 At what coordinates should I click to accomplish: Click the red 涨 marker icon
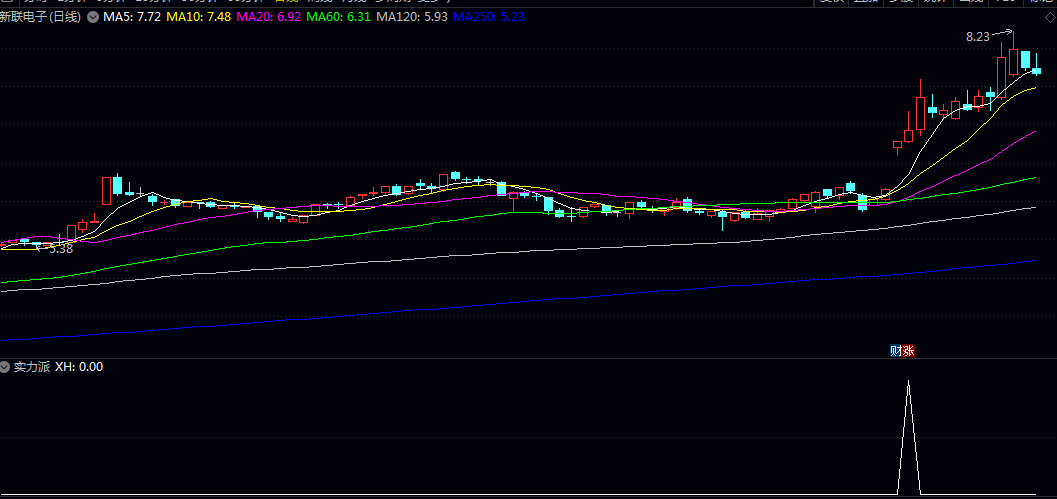point(908,351)
